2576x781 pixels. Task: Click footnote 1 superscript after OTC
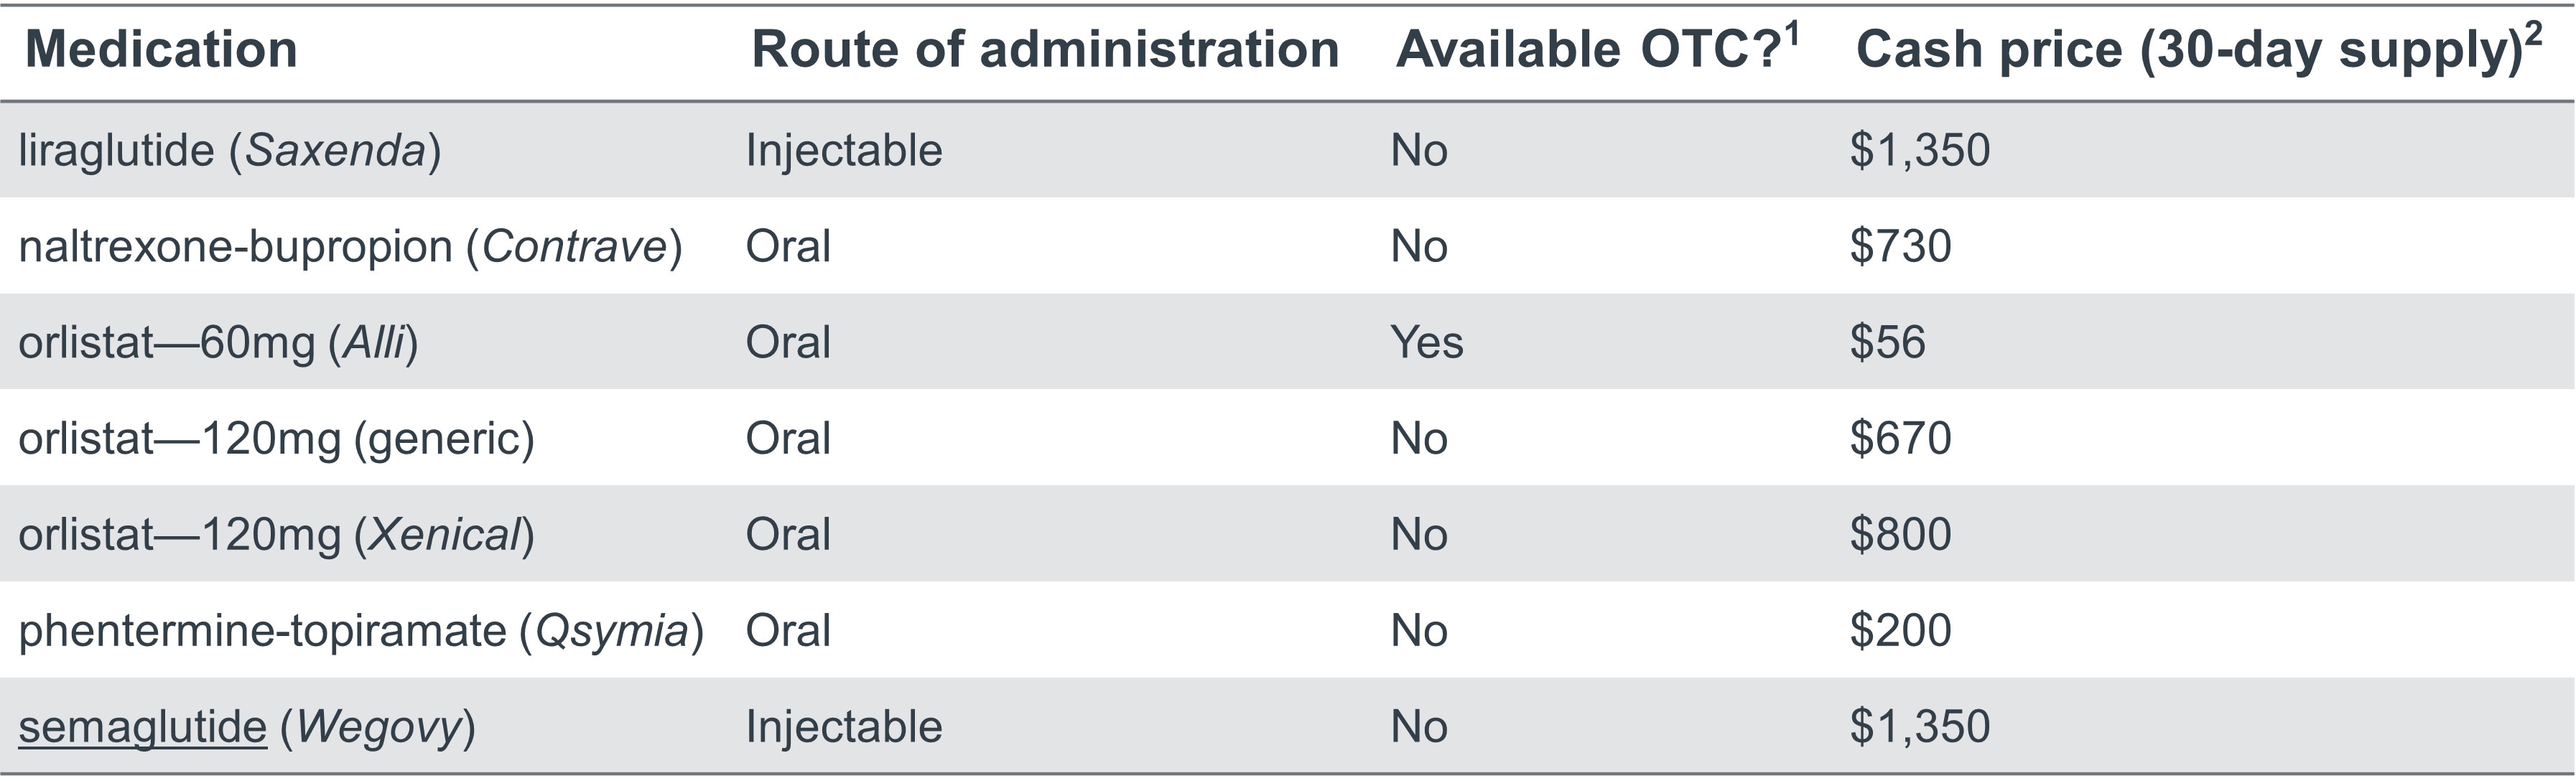(1791, 35)
